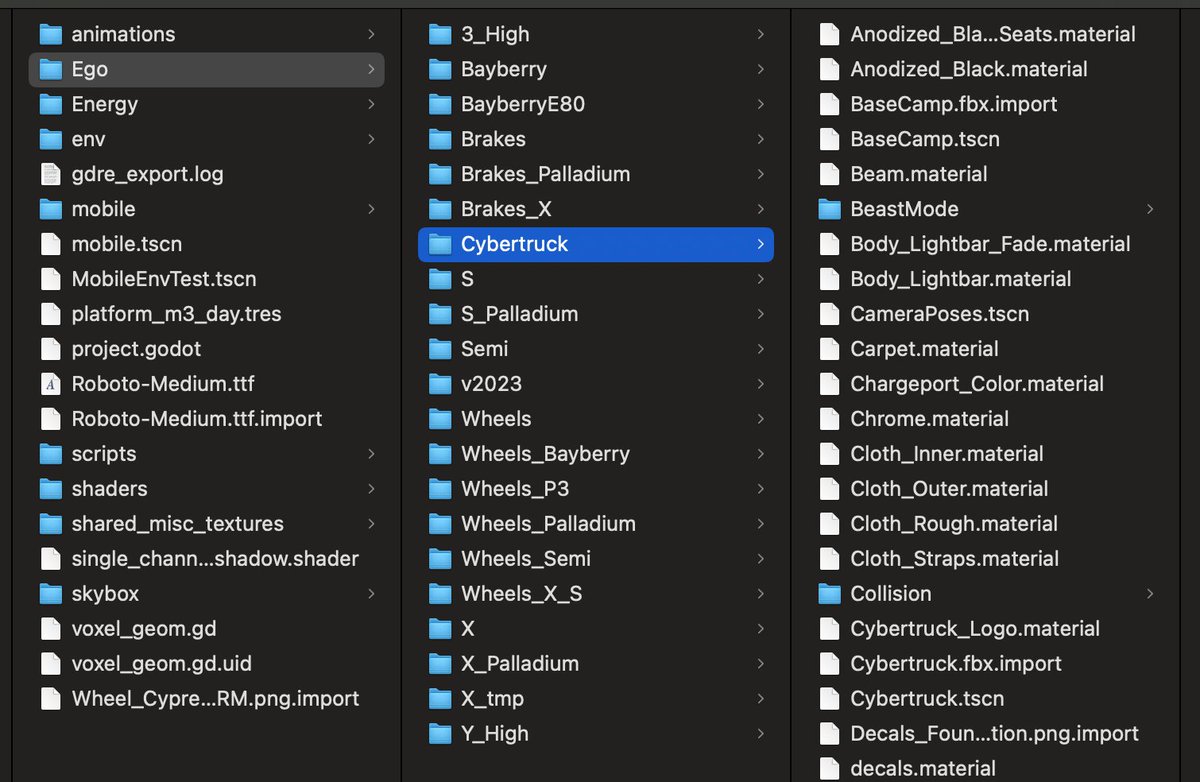Click the Y_High folder icon
The image size is (1200, 782).
click(440, 734)
